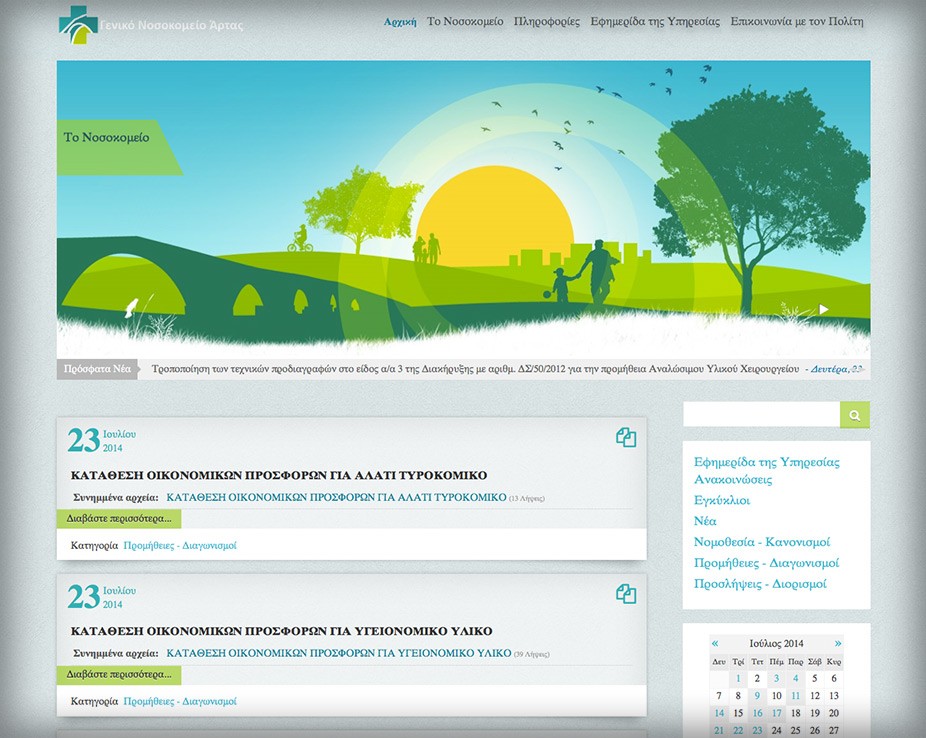Click Διαβάστε περισσότερα on the ΥΓΕΙΟΝΟΜΙΚΟ ΥΛΙΚΟ post

click(119, 674)
